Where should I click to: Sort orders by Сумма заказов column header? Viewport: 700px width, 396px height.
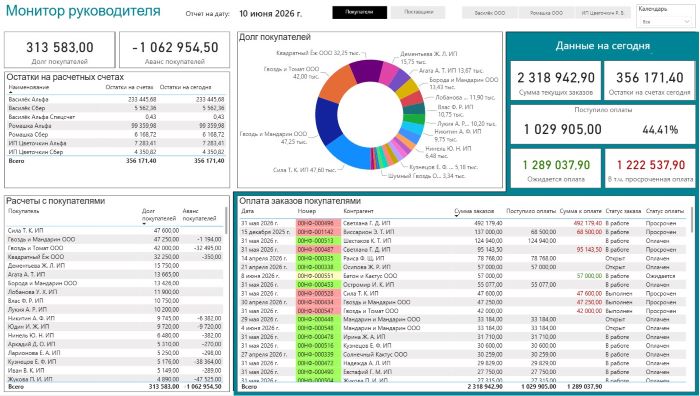(x=474, y=211)
